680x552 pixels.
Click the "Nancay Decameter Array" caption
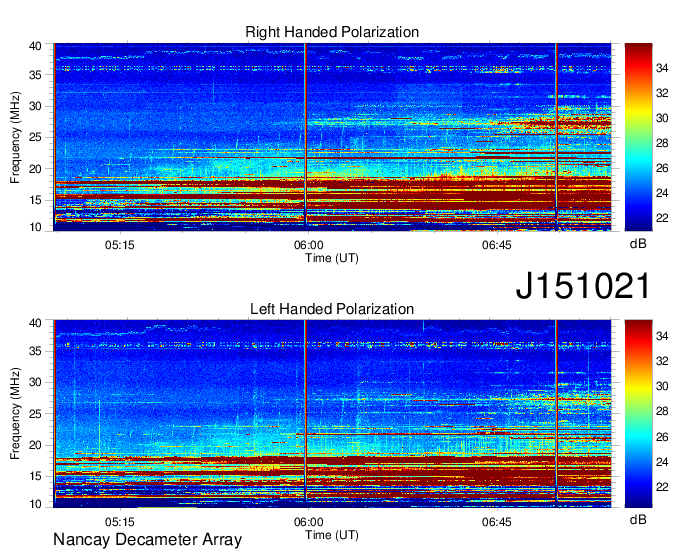coord(147,539)
